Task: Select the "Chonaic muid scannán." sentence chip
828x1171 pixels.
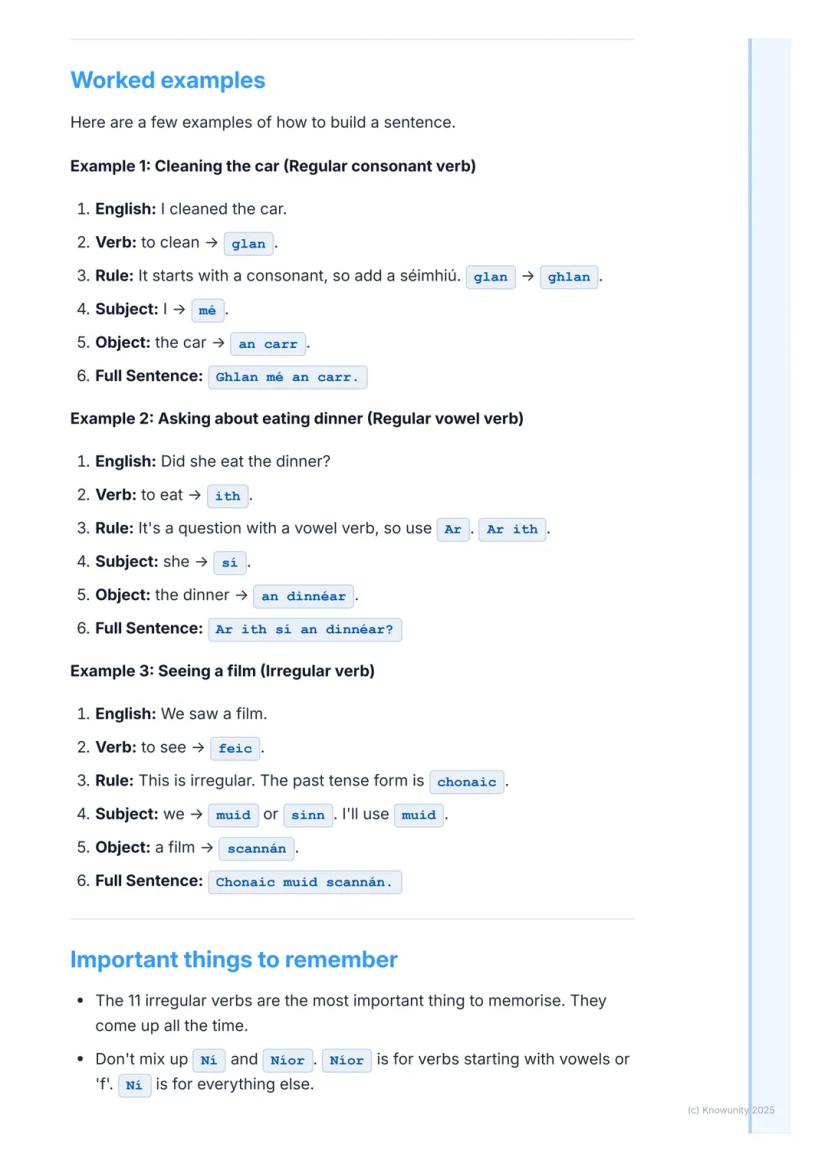Action: (304, 882)
